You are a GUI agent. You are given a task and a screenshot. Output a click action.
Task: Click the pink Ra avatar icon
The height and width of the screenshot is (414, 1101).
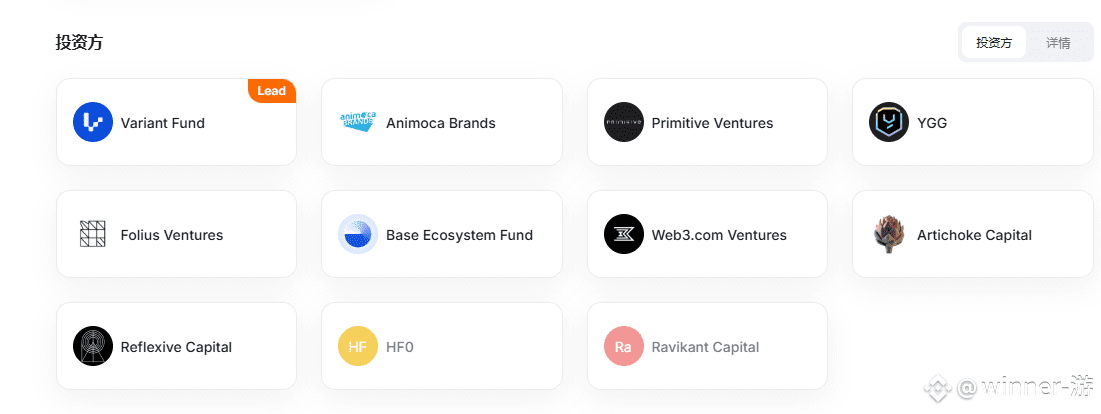tap(624, 346)
